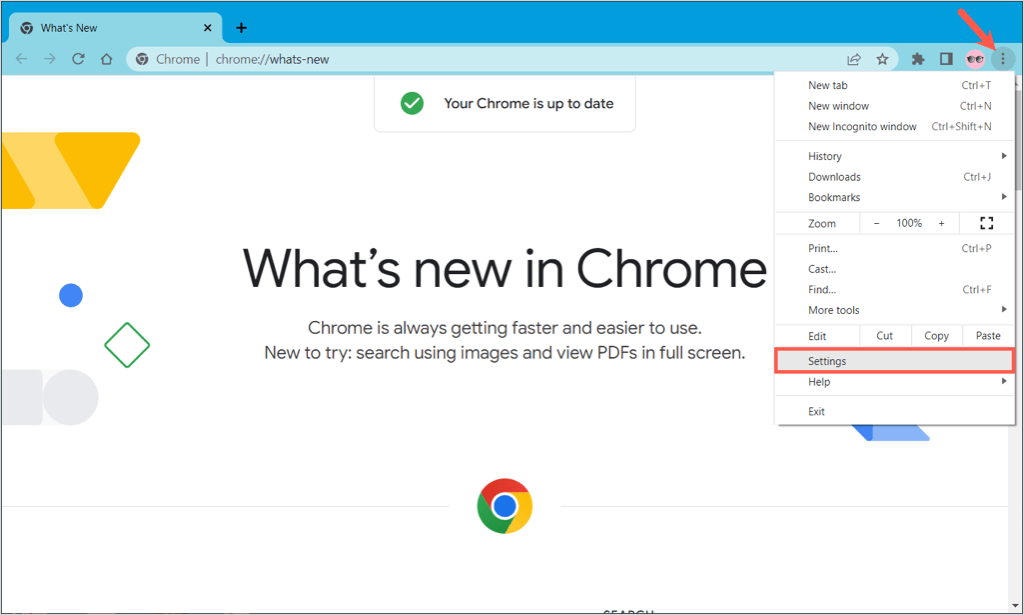Click the reload page icon
This screenshot has height=615, width=1024.
point(78,59)
